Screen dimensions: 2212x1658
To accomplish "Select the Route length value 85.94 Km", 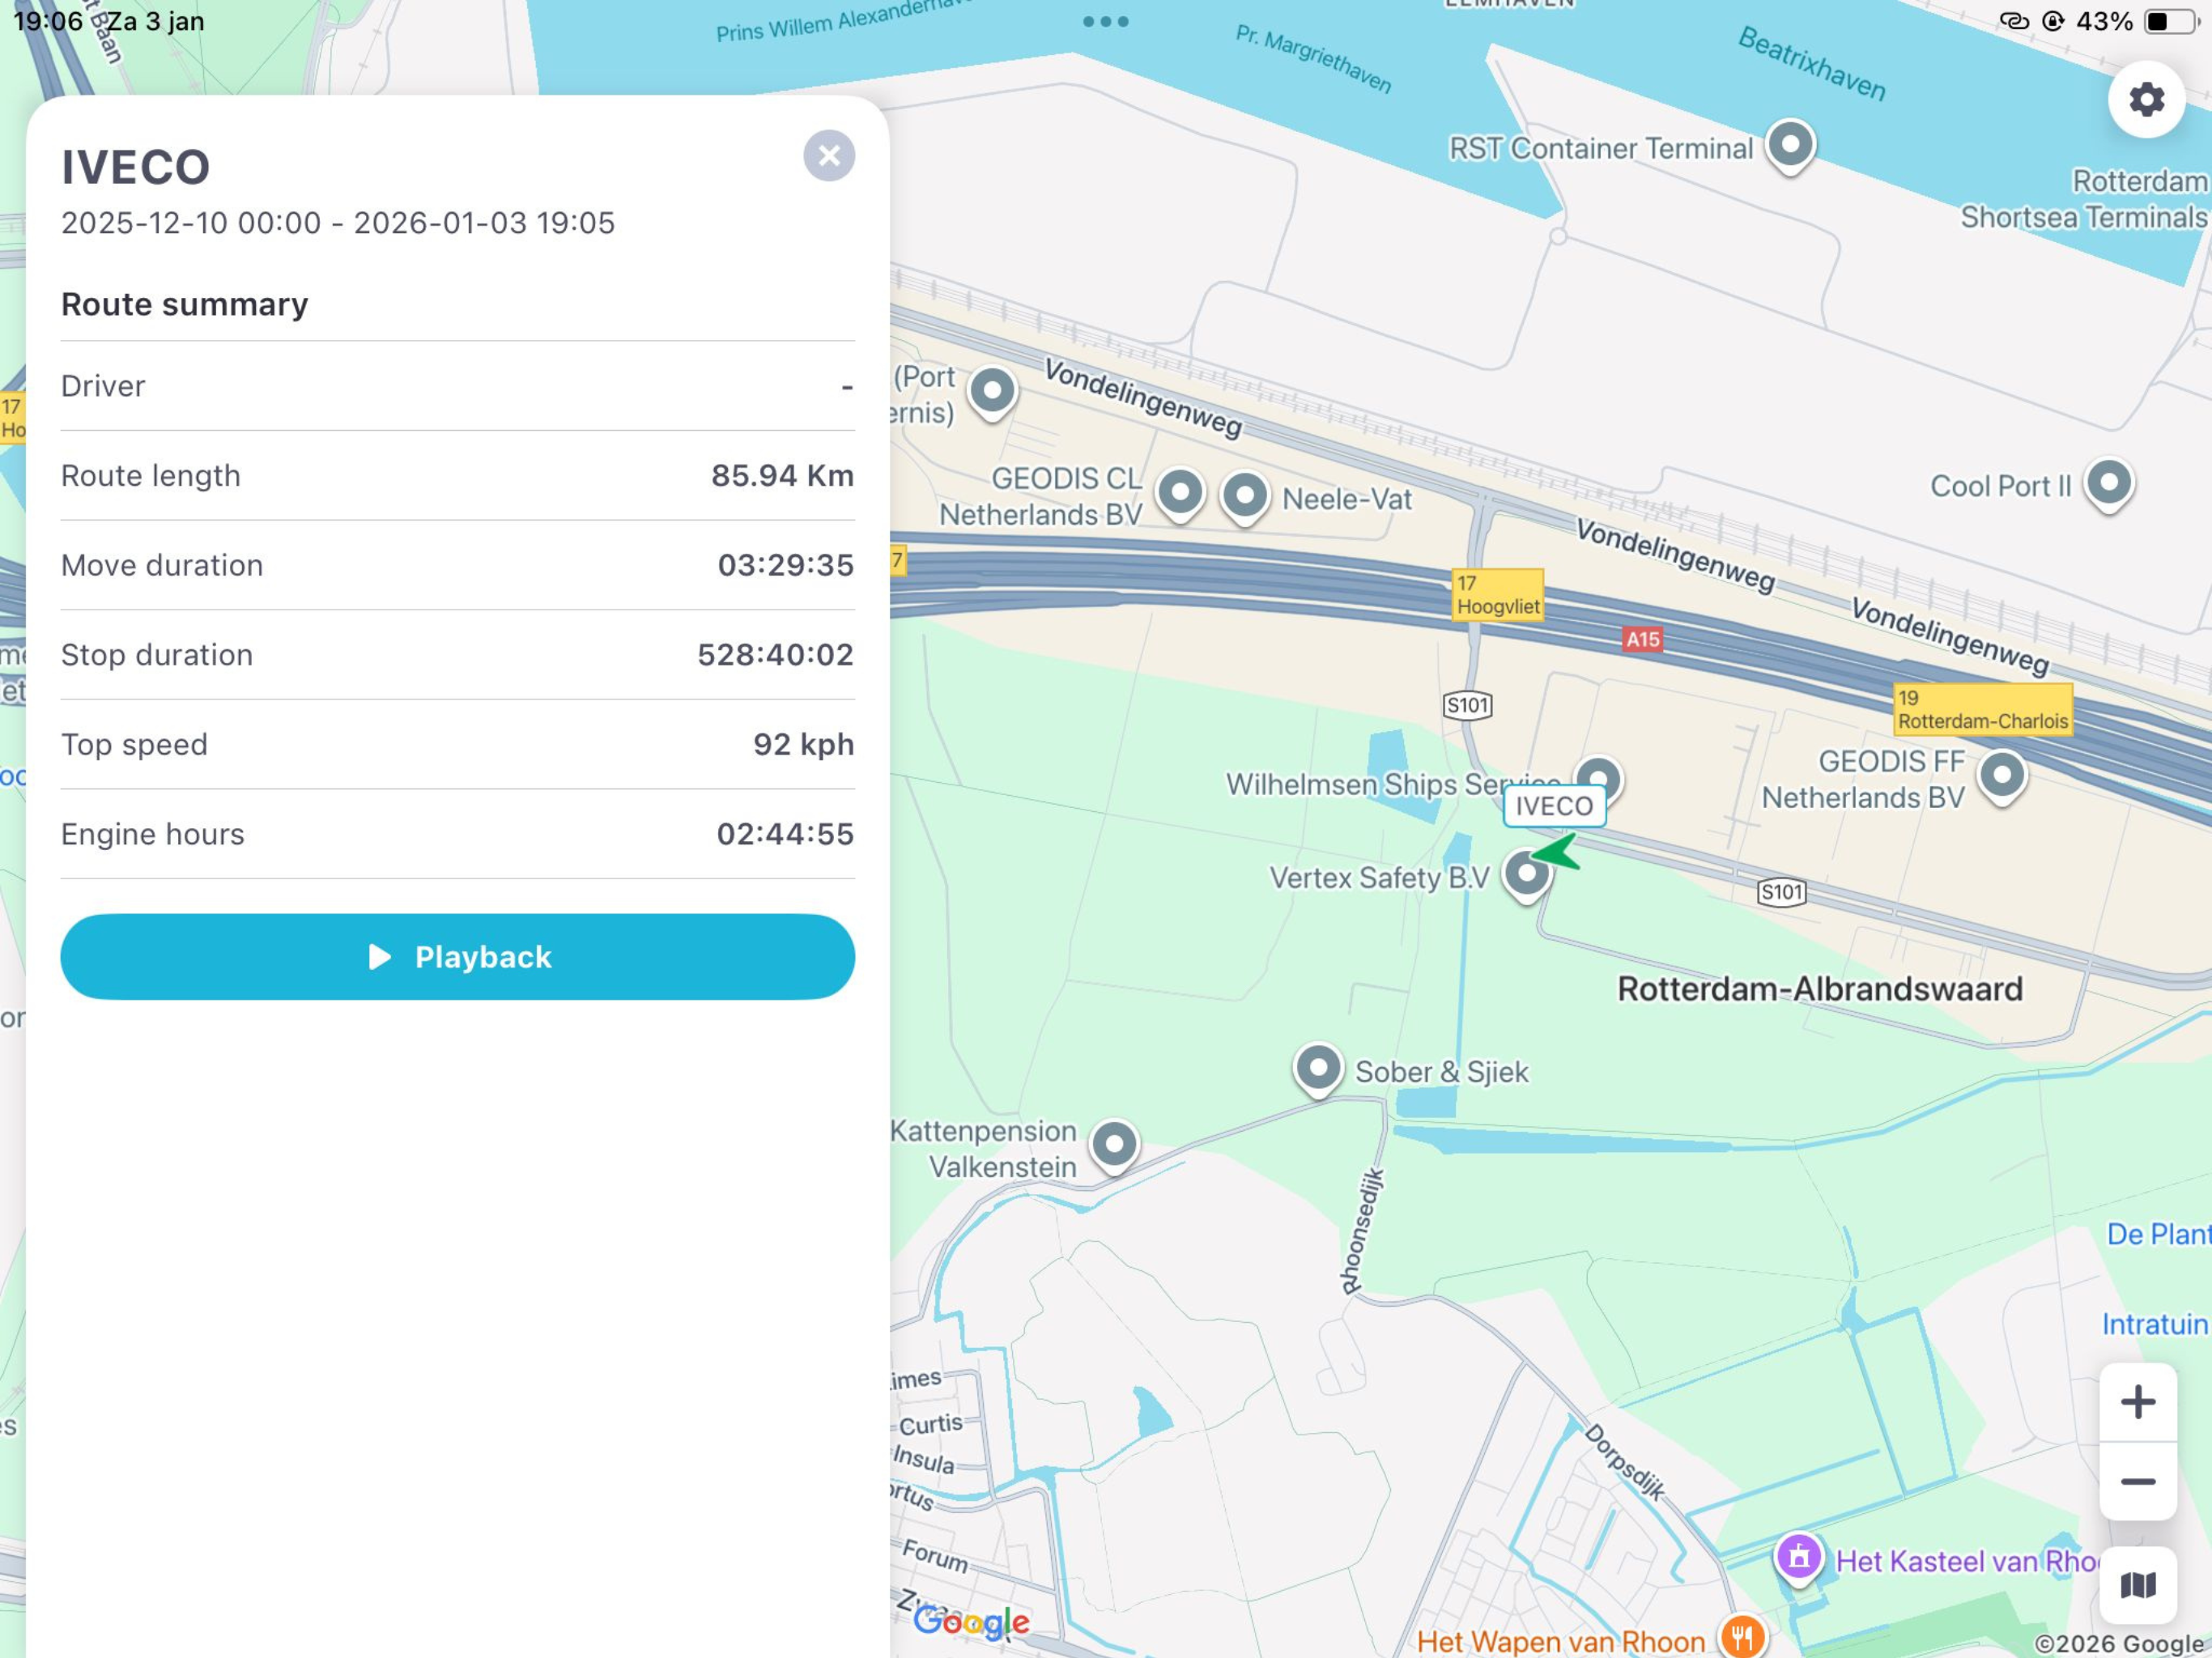I will 782,475.
